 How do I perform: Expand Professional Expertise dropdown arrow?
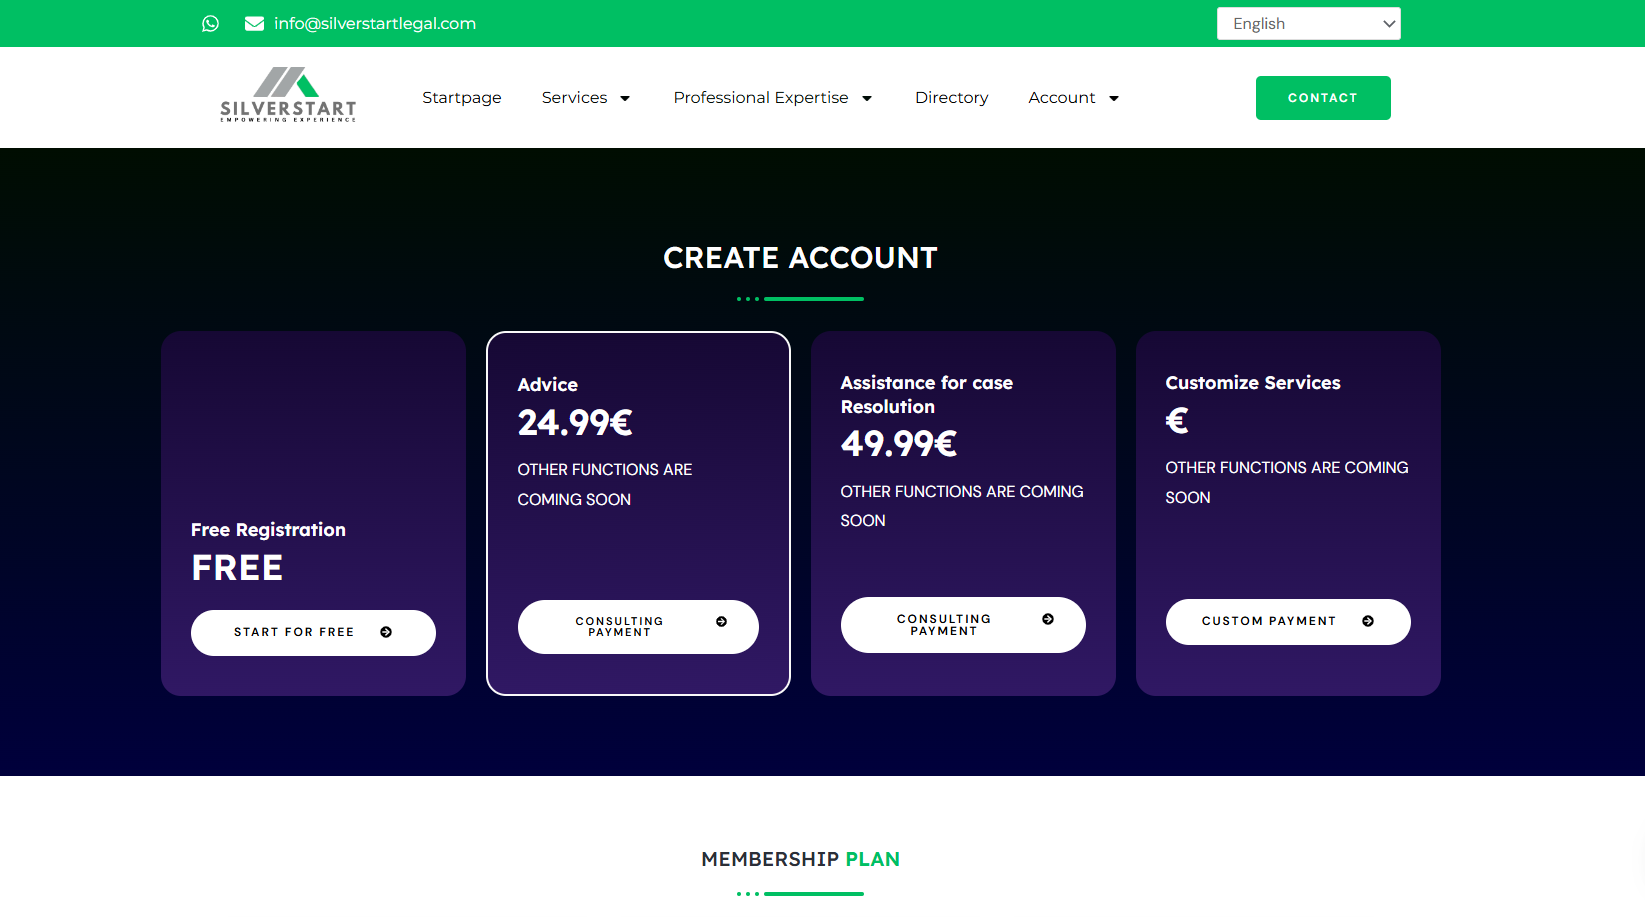click(867, 98)
